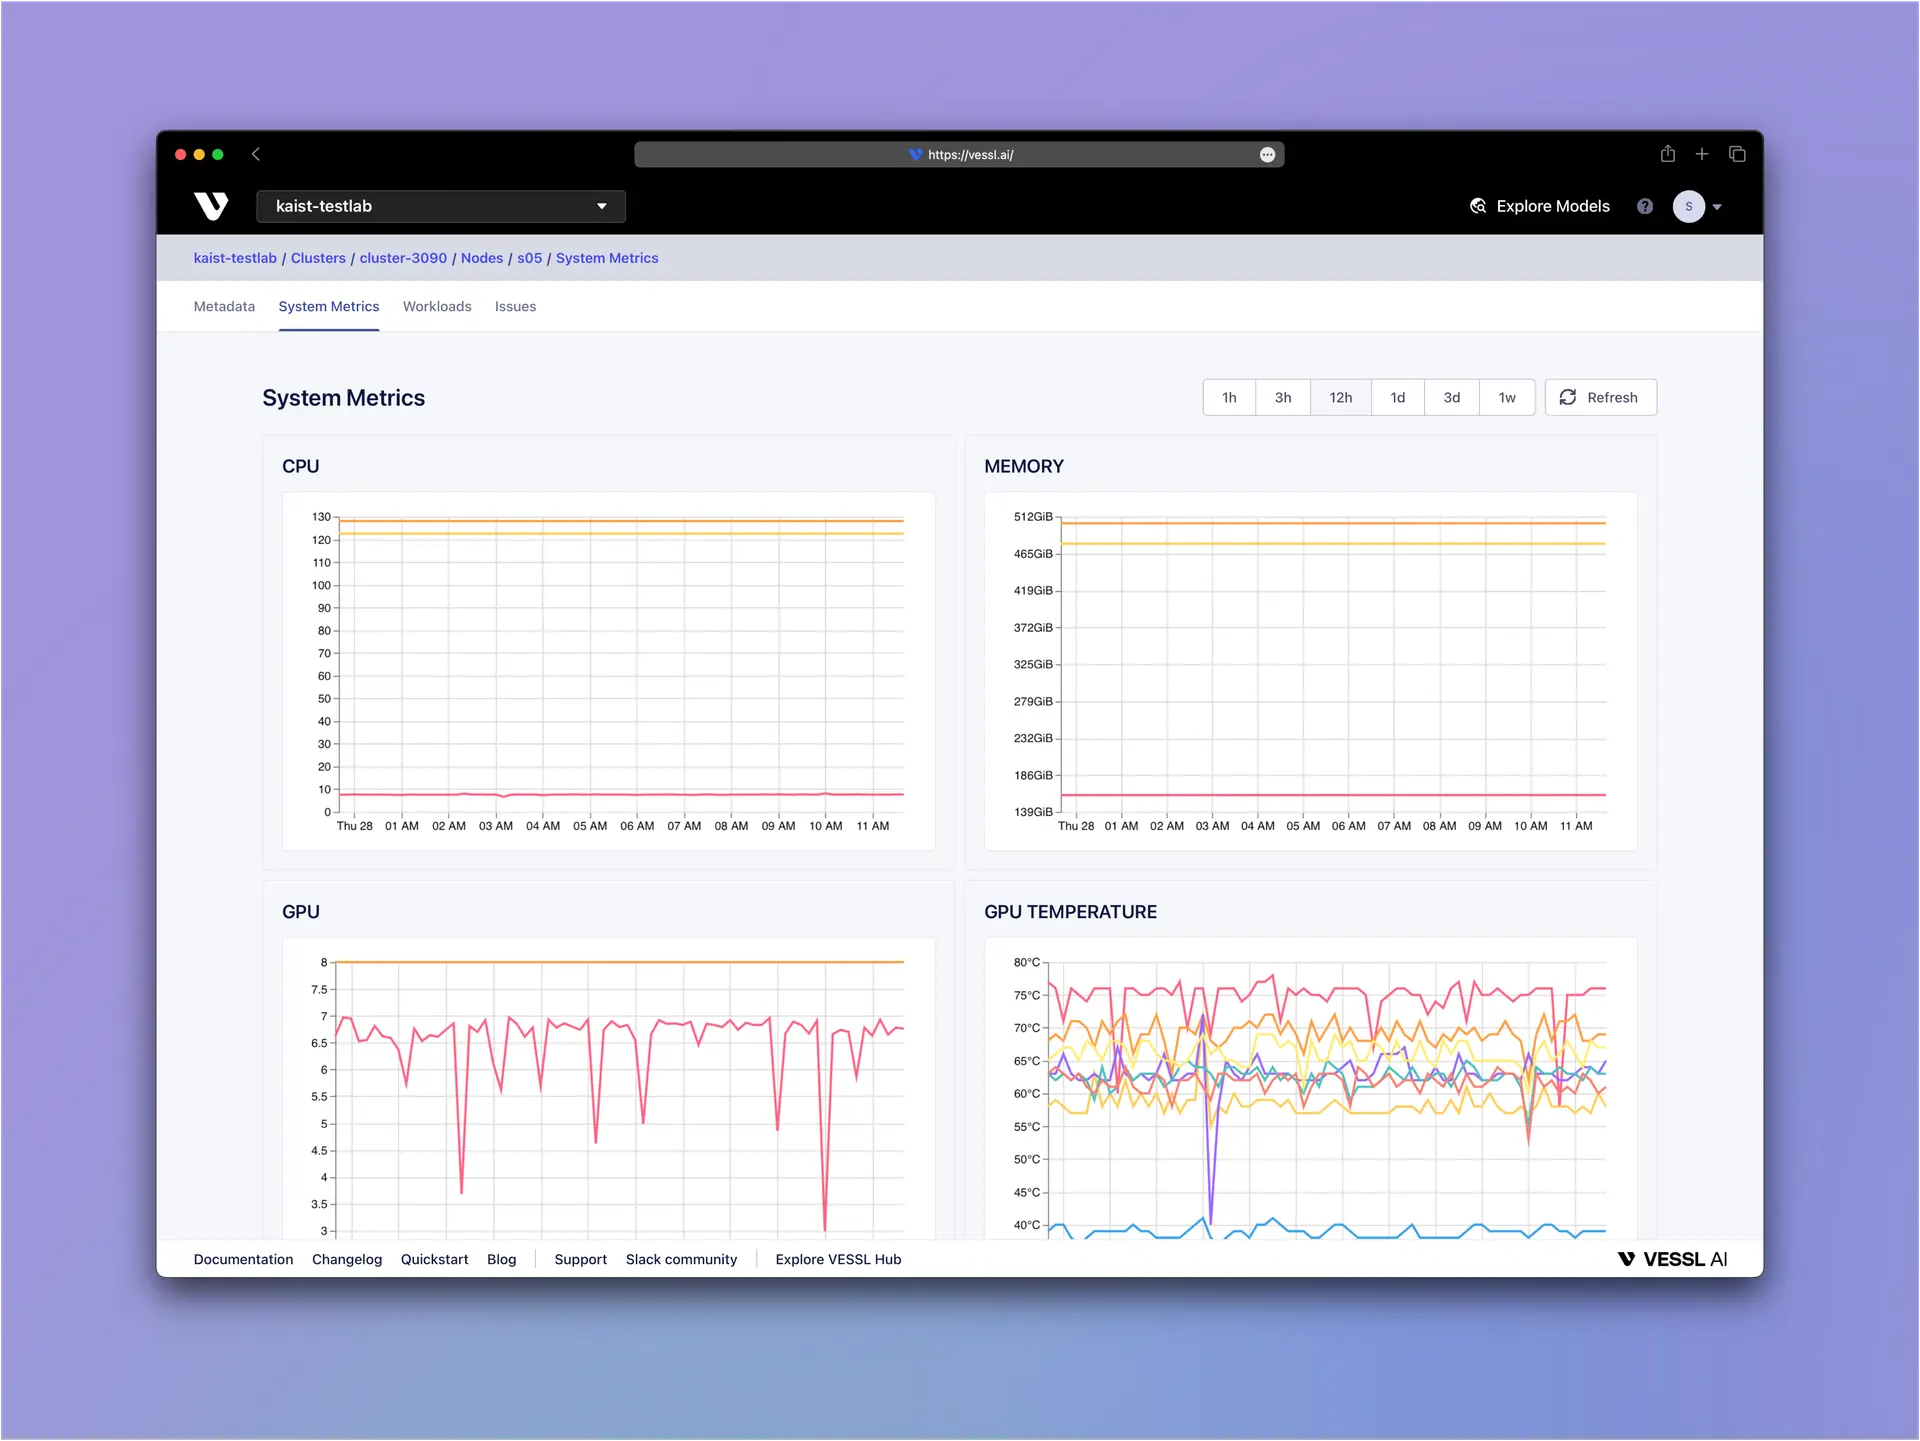Choose the 3d time range option

pyautogui.click(x=1451, y=398)
